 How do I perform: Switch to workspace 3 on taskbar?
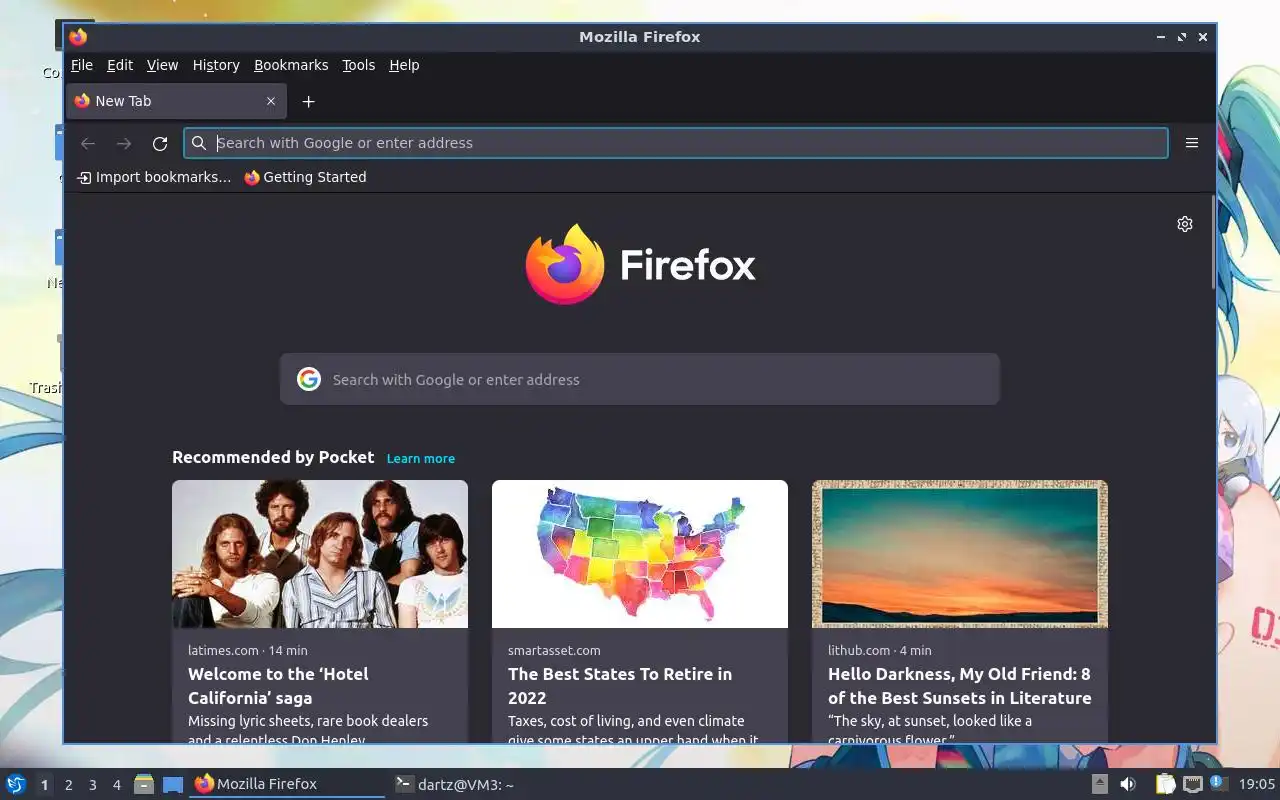tap(92, 785)
